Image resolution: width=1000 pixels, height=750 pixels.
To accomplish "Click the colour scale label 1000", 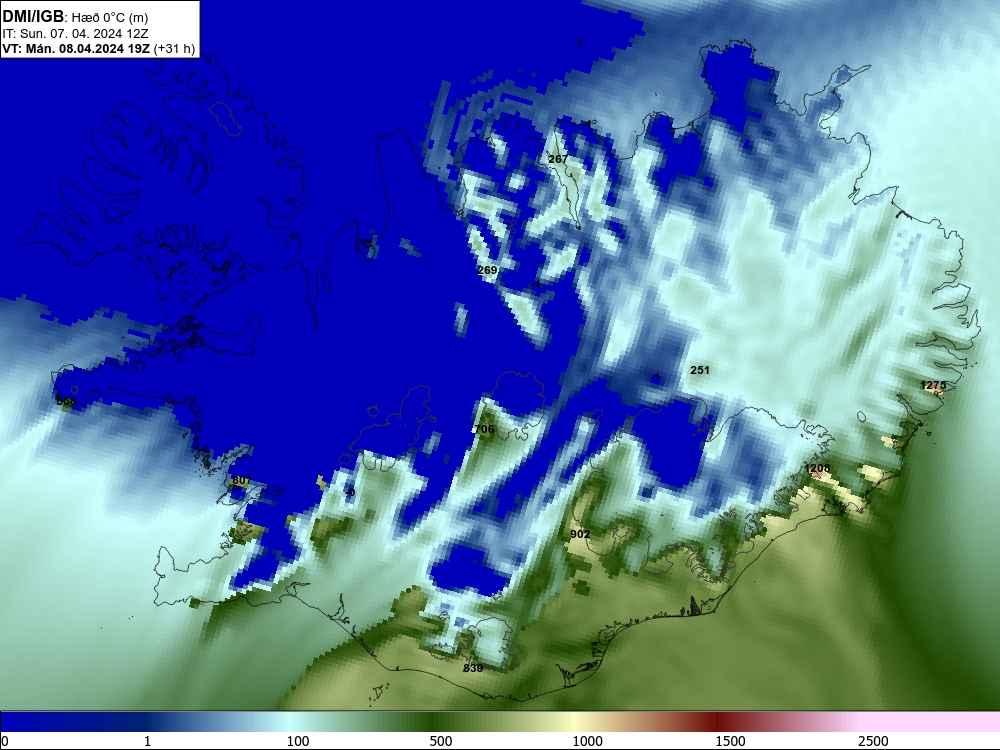I will coord(587,741).
